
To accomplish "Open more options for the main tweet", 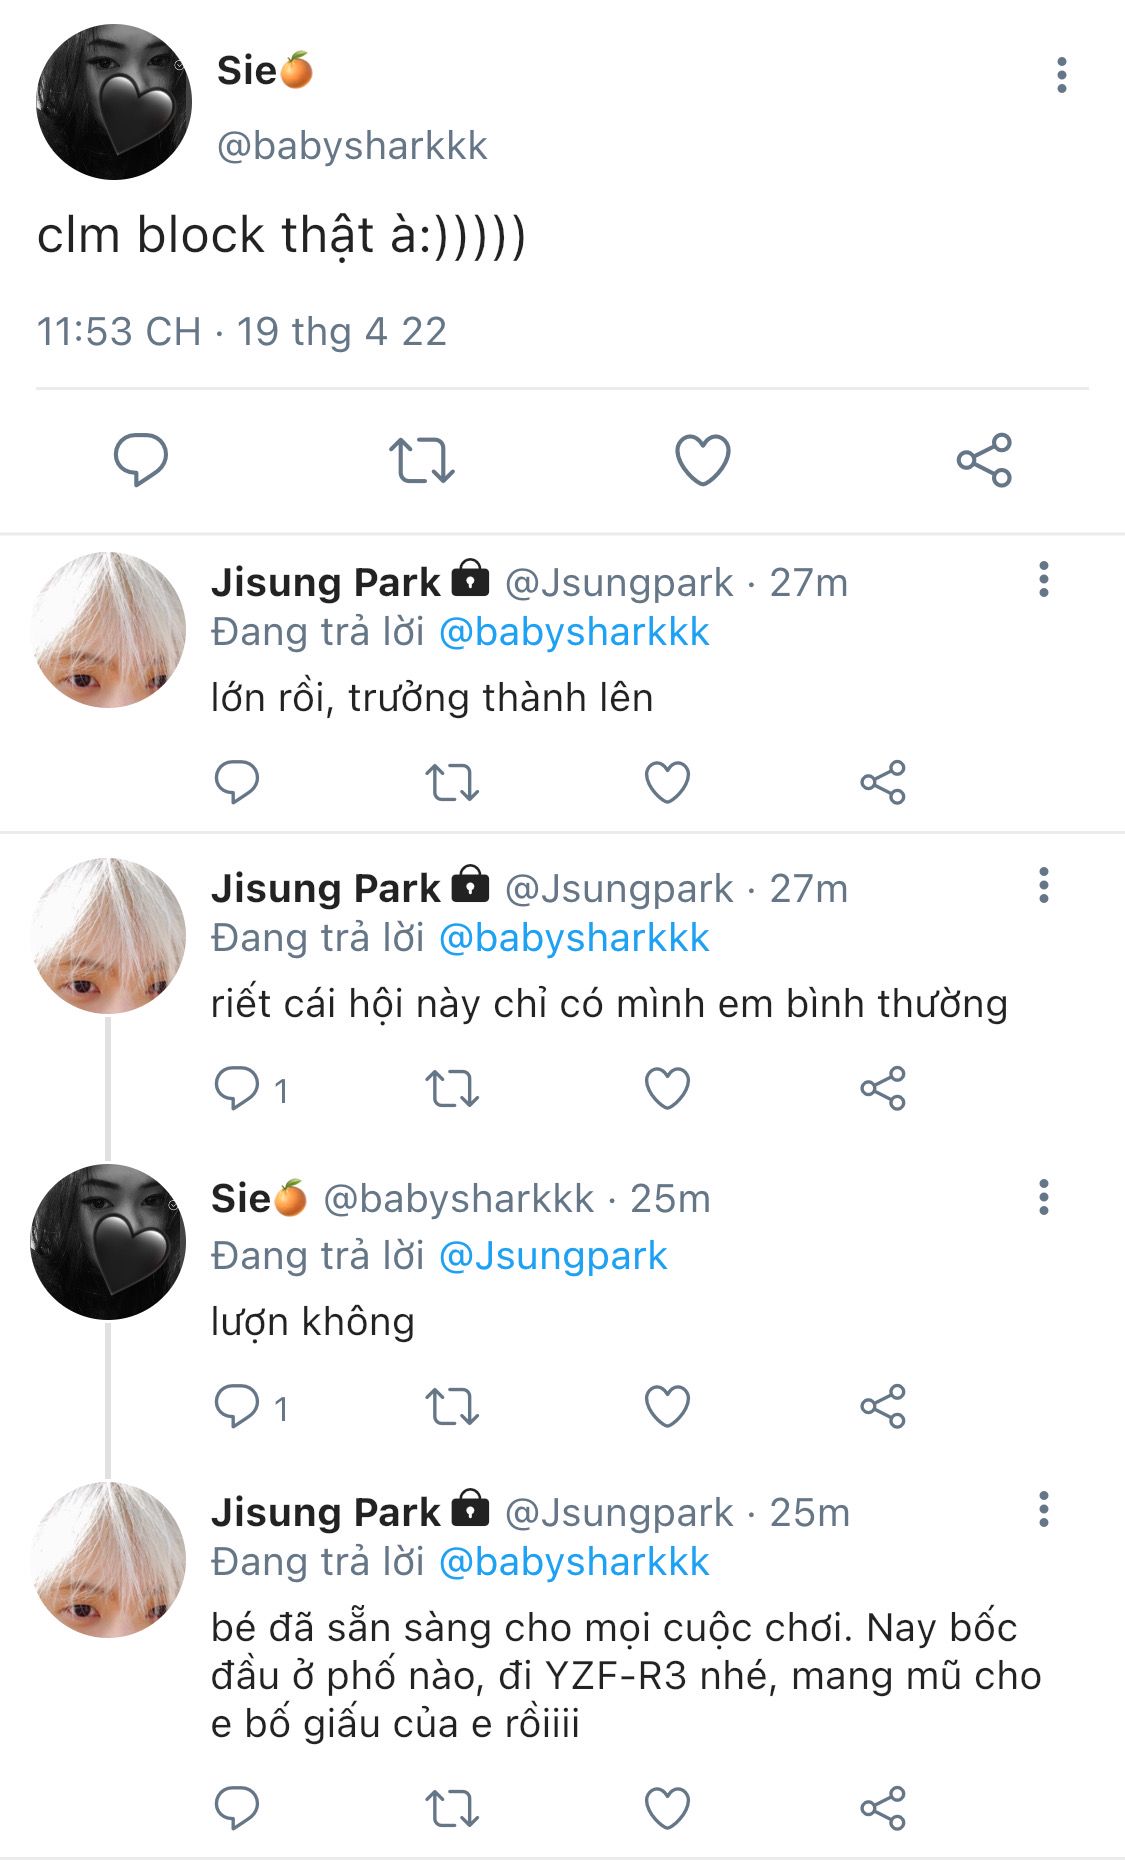I will pos(1061,75).
